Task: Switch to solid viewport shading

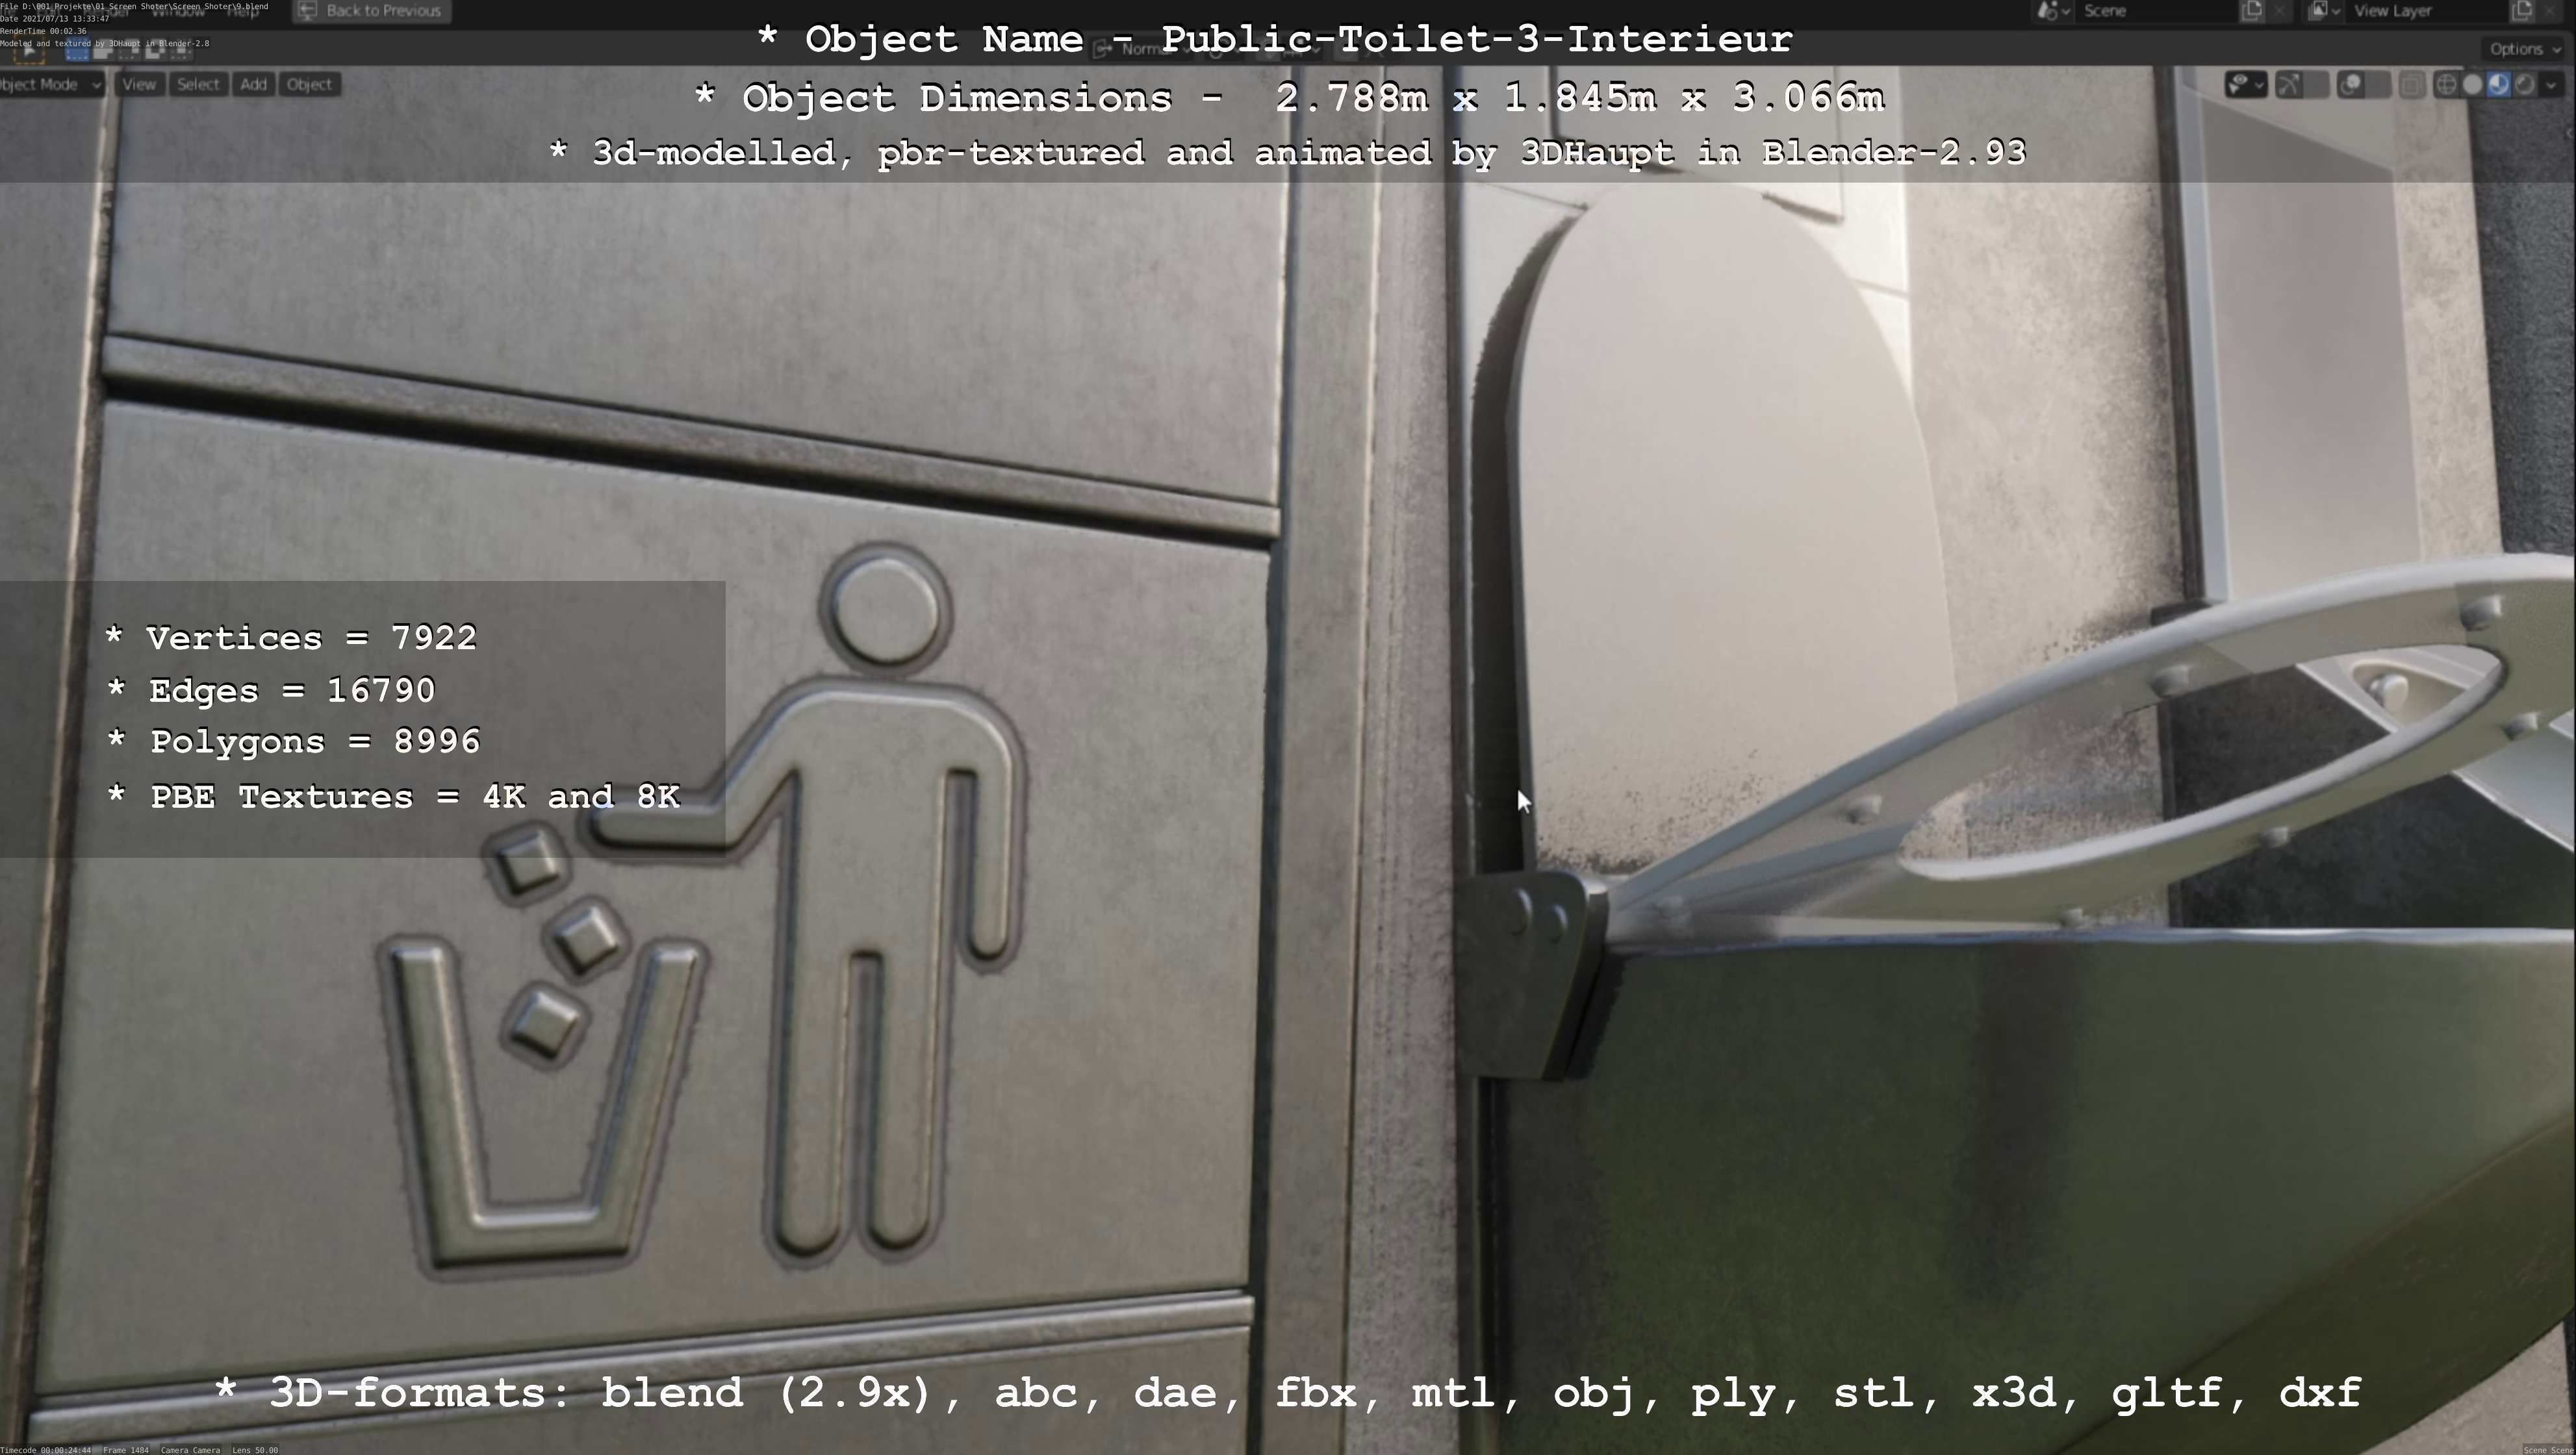Action: [2472, 85]
